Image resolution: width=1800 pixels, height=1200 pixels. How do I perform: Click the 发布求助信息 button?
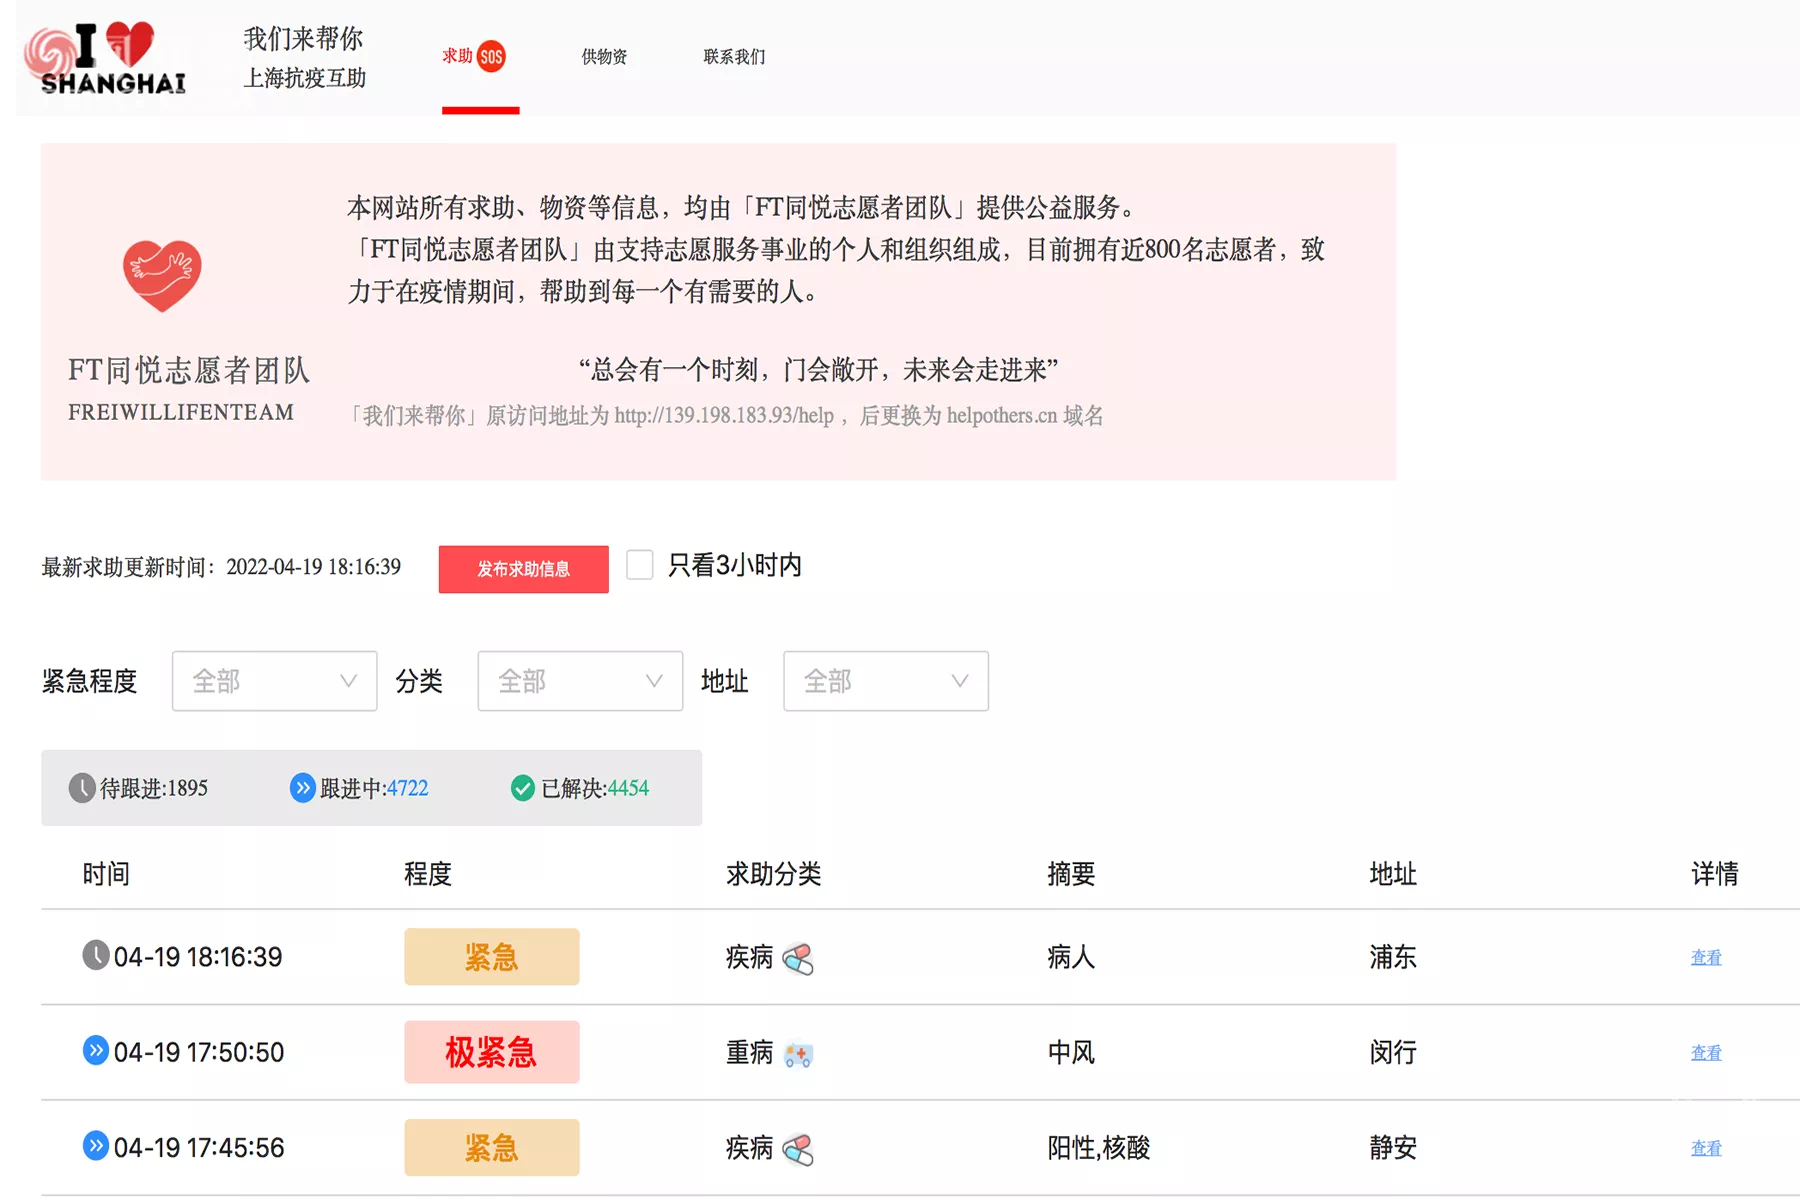click(523, 569)
